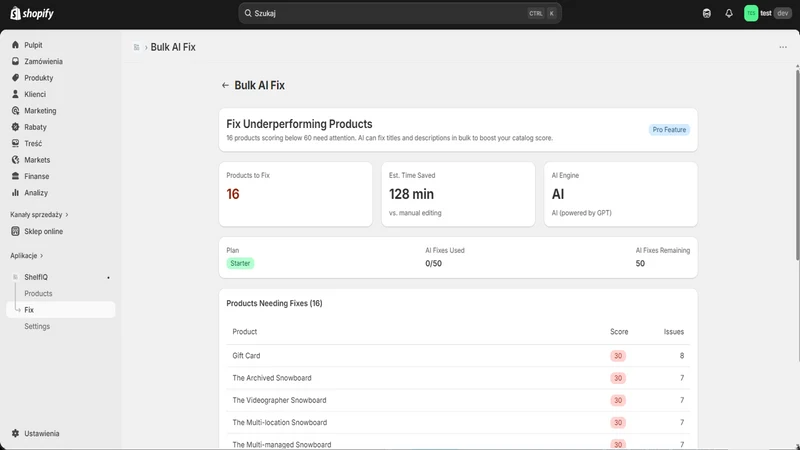The width and height of the screenshot is (800, 450).
Task: Open the store sidekick icon in top bar
Action: pyautogui.click(x=707, y=13)
